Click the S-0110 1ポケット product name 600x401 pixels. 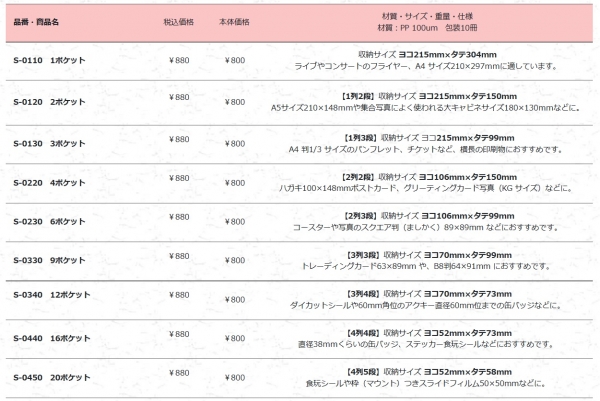[x=49, y=61]
